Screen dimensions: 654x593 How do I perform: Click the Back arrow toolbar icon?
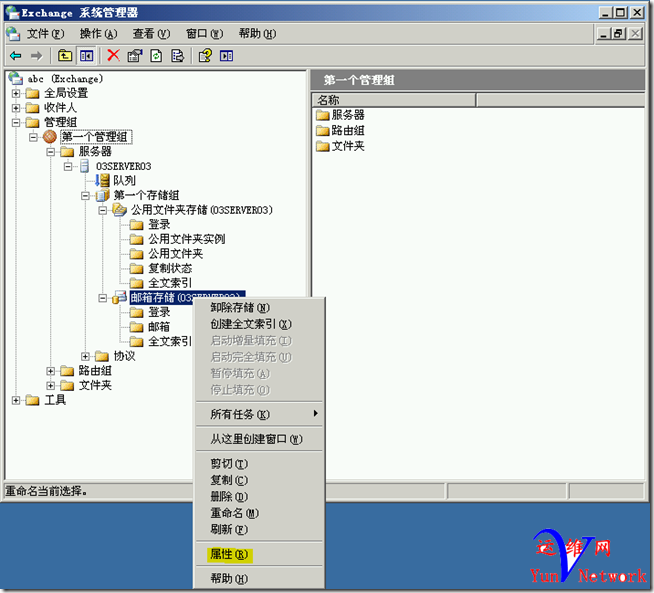click(16, 55)
